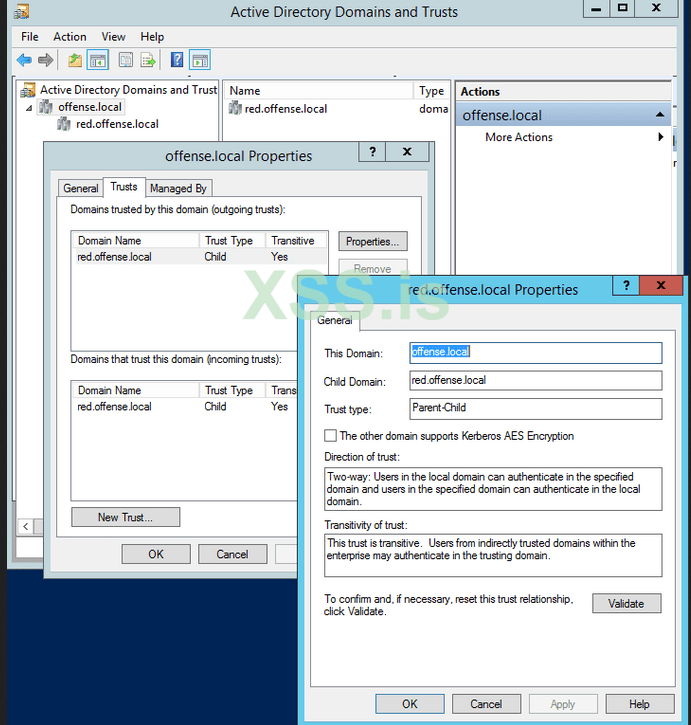Click the Export List toolbar icon
Screen dimensions: 691x725
click(x=148, y=60)
